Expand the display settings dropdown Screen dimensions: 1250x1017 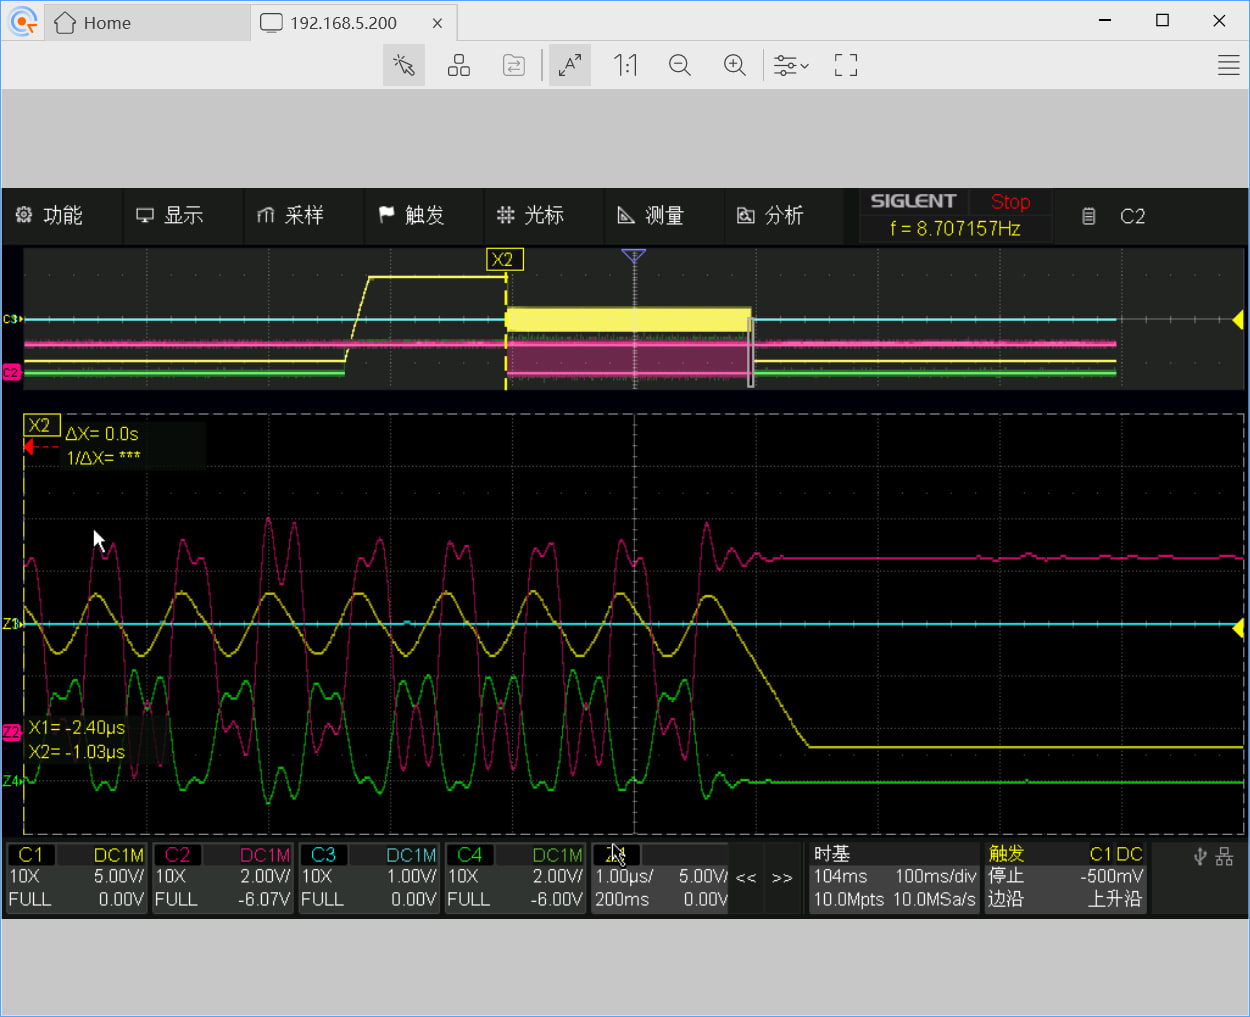coord(791,66)
